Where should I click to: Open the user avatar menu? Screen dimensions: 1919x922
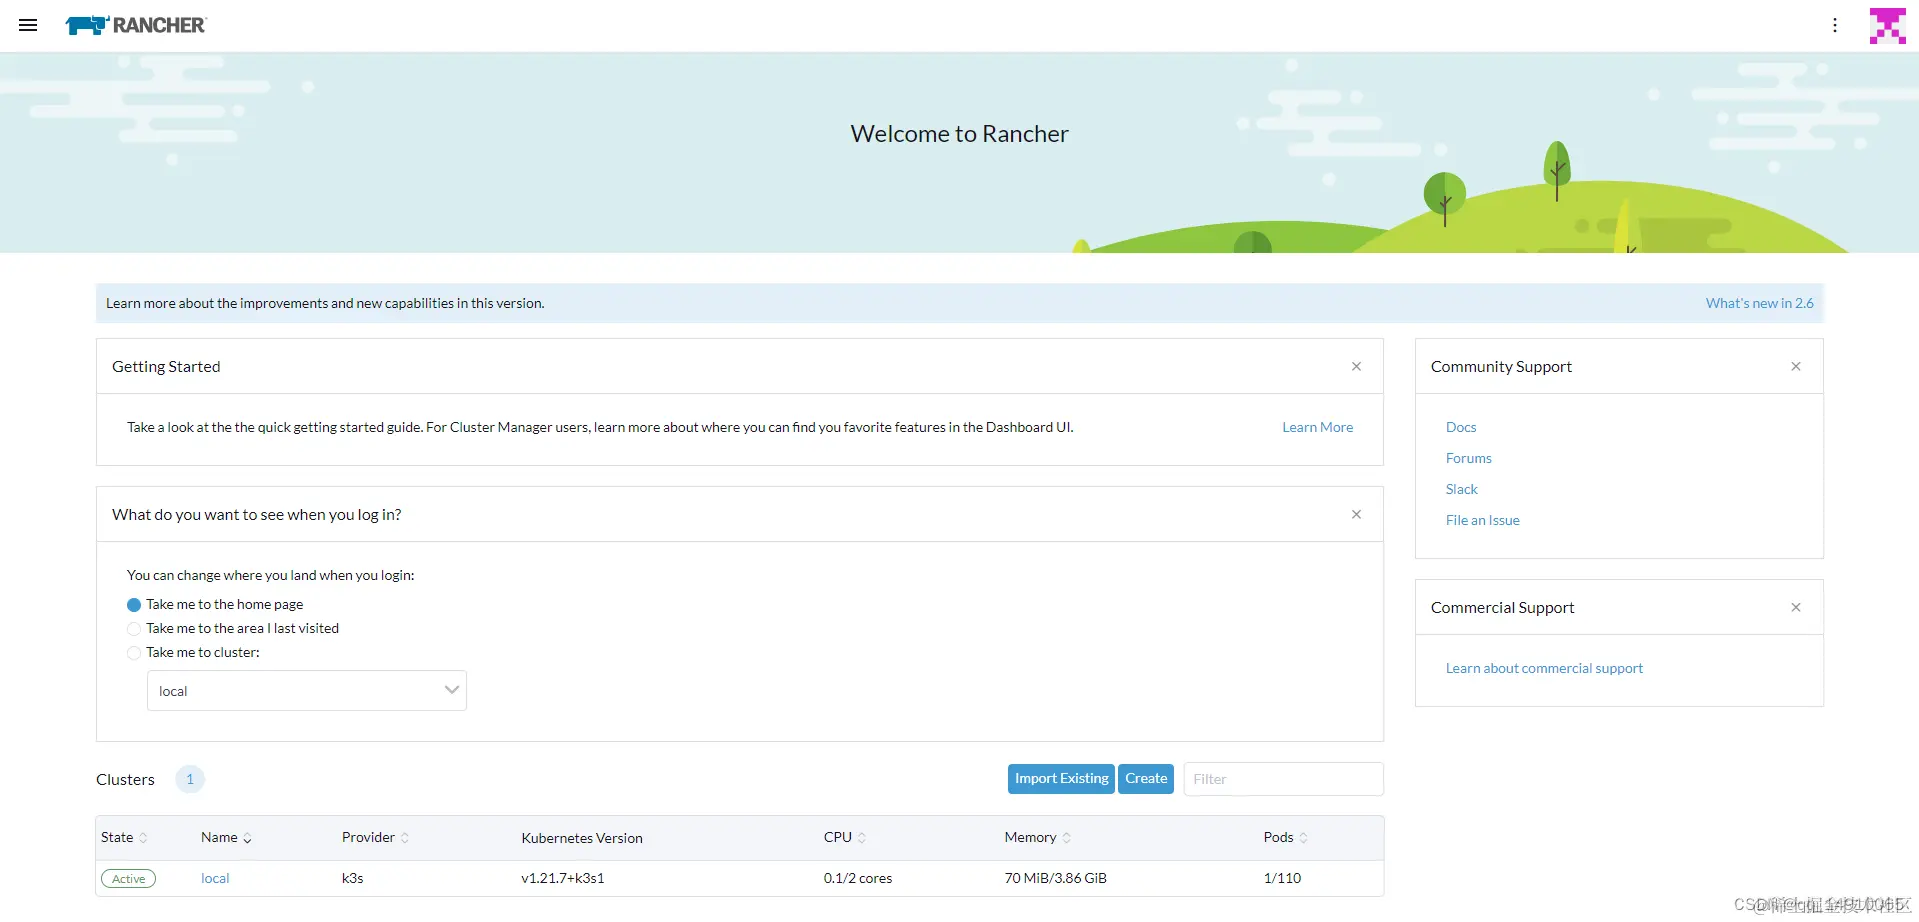coord(1888,26)
